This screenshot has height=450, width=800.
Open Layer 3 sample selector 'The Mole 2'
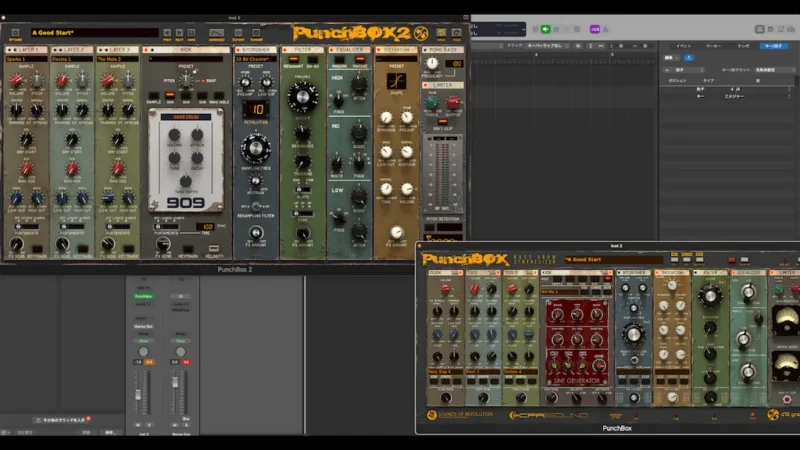click(117, 59)
